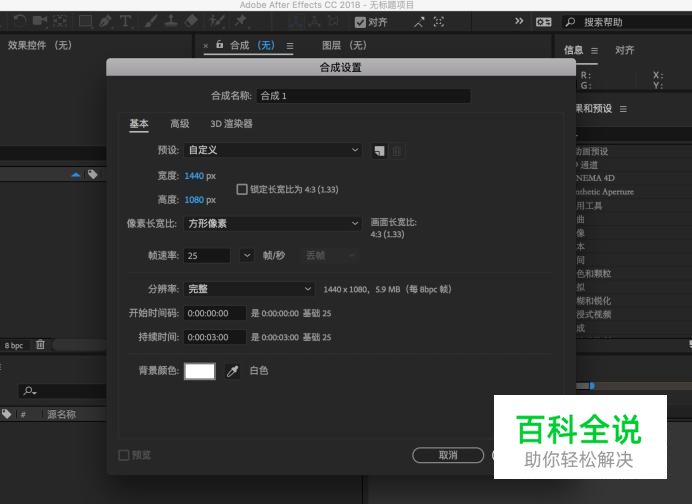Click the 通道 effects category
Screen dimensions: 692x504
[x=589, y=165]
